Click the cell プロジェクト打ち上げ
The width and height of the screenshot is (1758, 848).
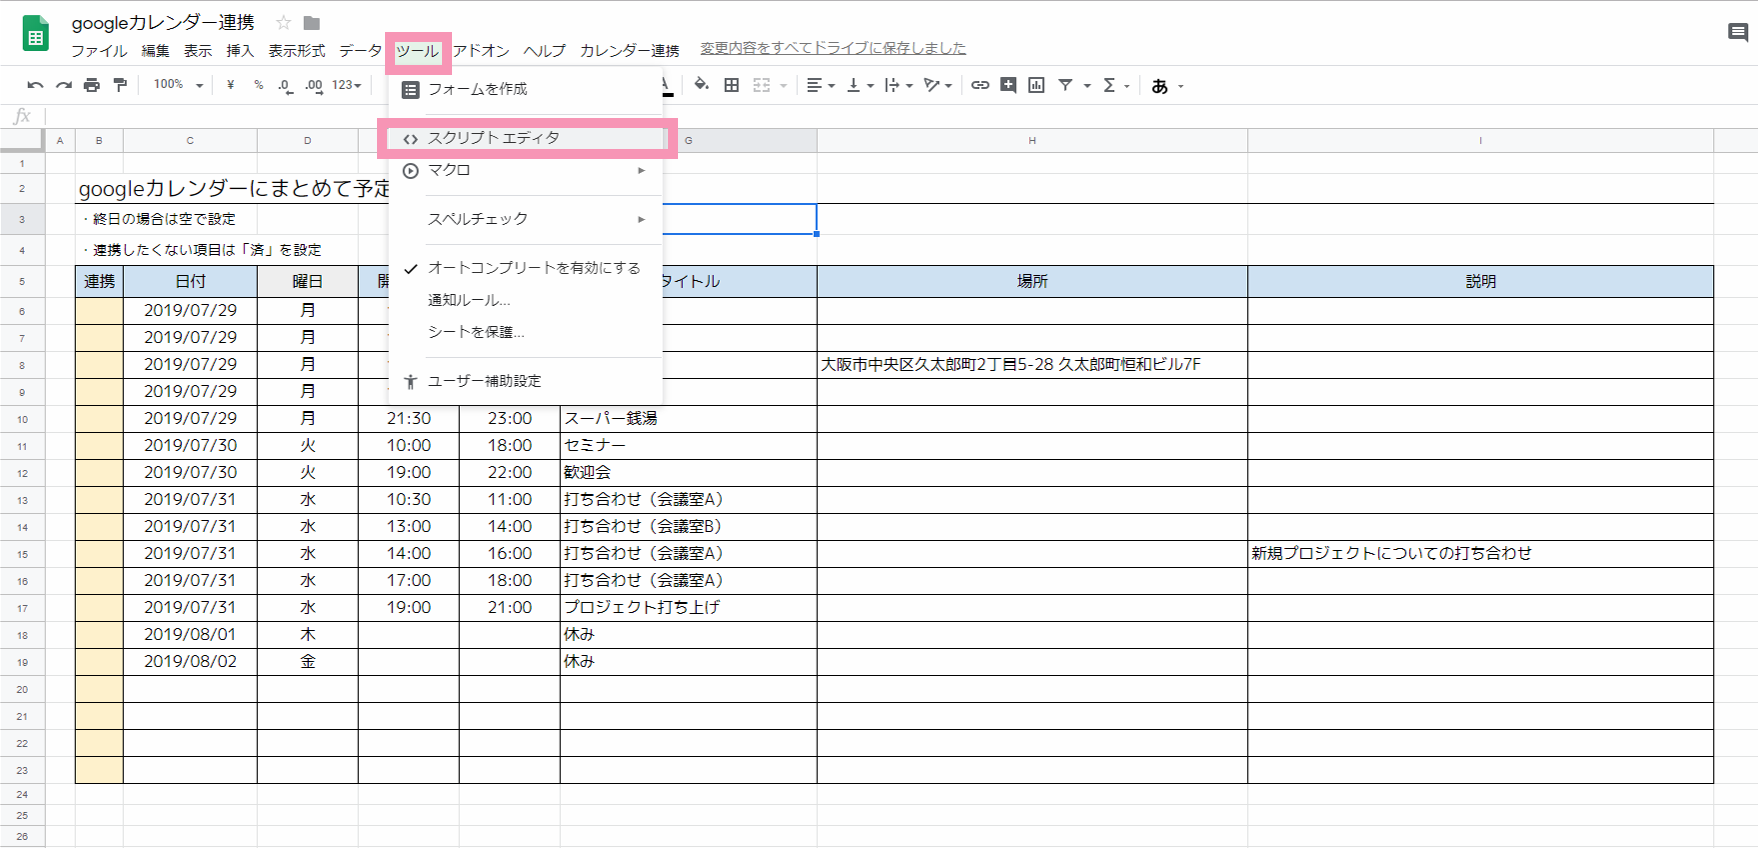[x=688, y=608]
